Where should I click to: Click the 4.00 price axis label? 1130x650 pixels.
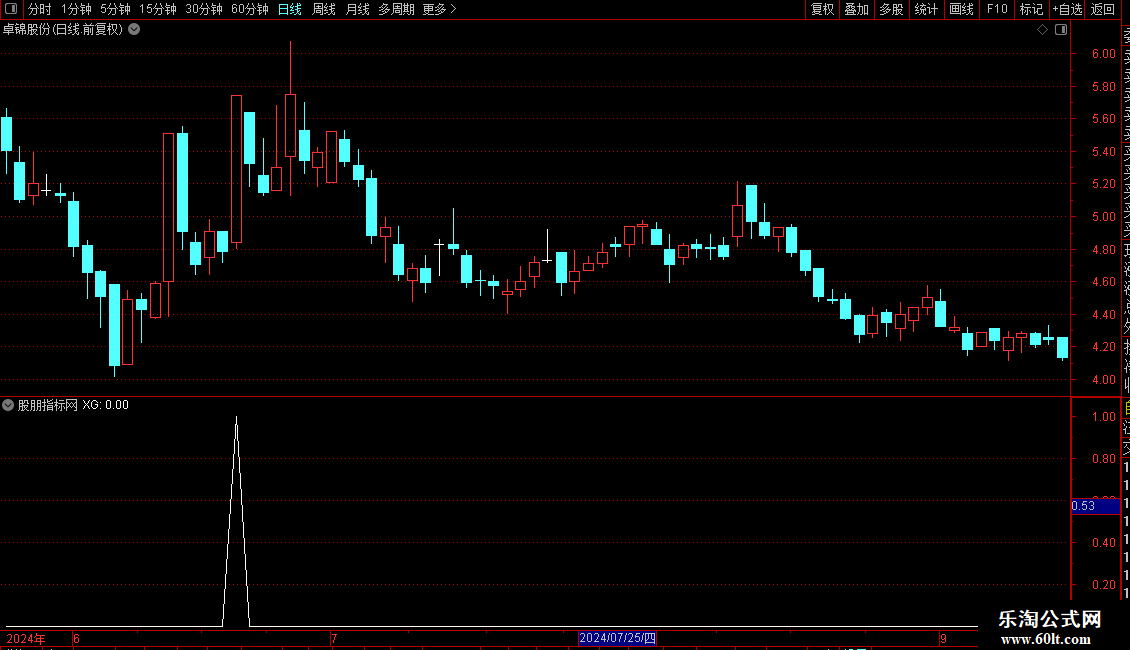pyautogui.click(x=1103, y=379)
